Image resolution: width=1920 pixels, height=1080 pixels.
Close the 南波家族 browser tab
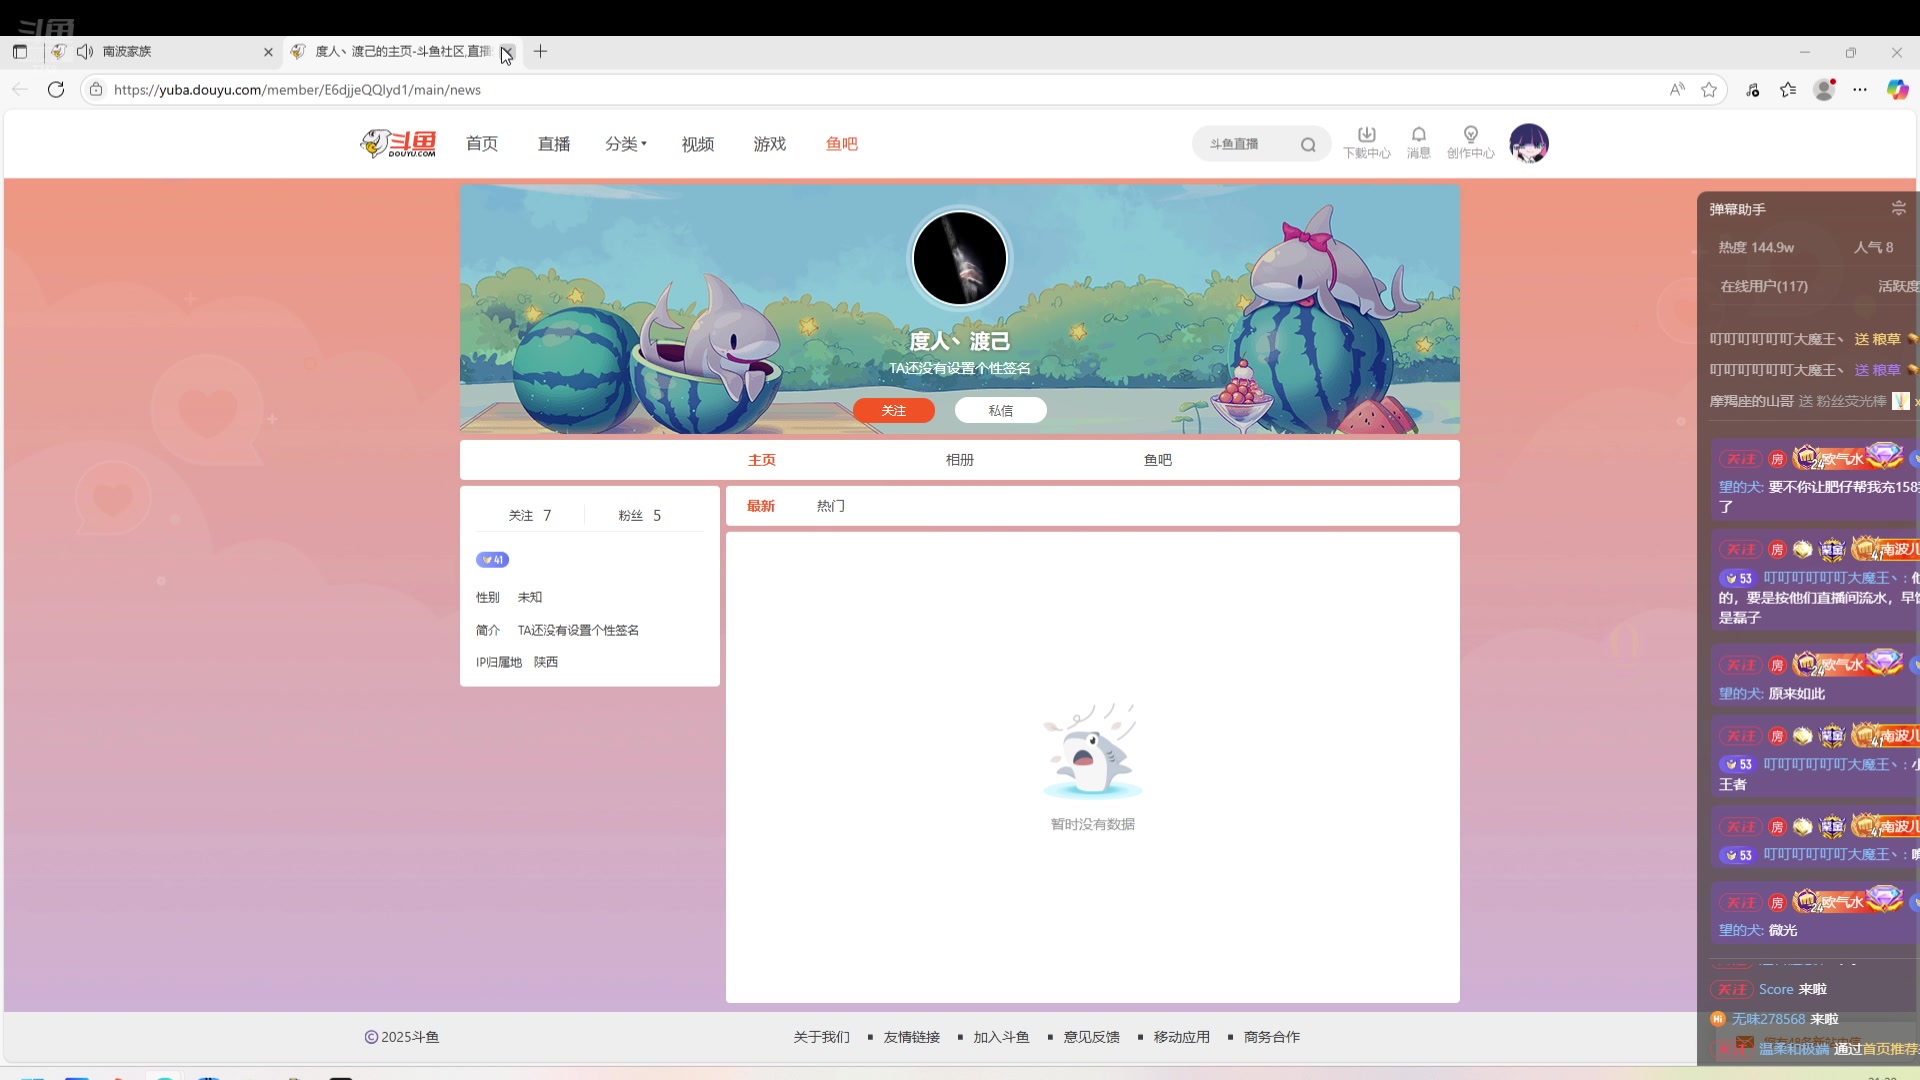click(268, 52)
